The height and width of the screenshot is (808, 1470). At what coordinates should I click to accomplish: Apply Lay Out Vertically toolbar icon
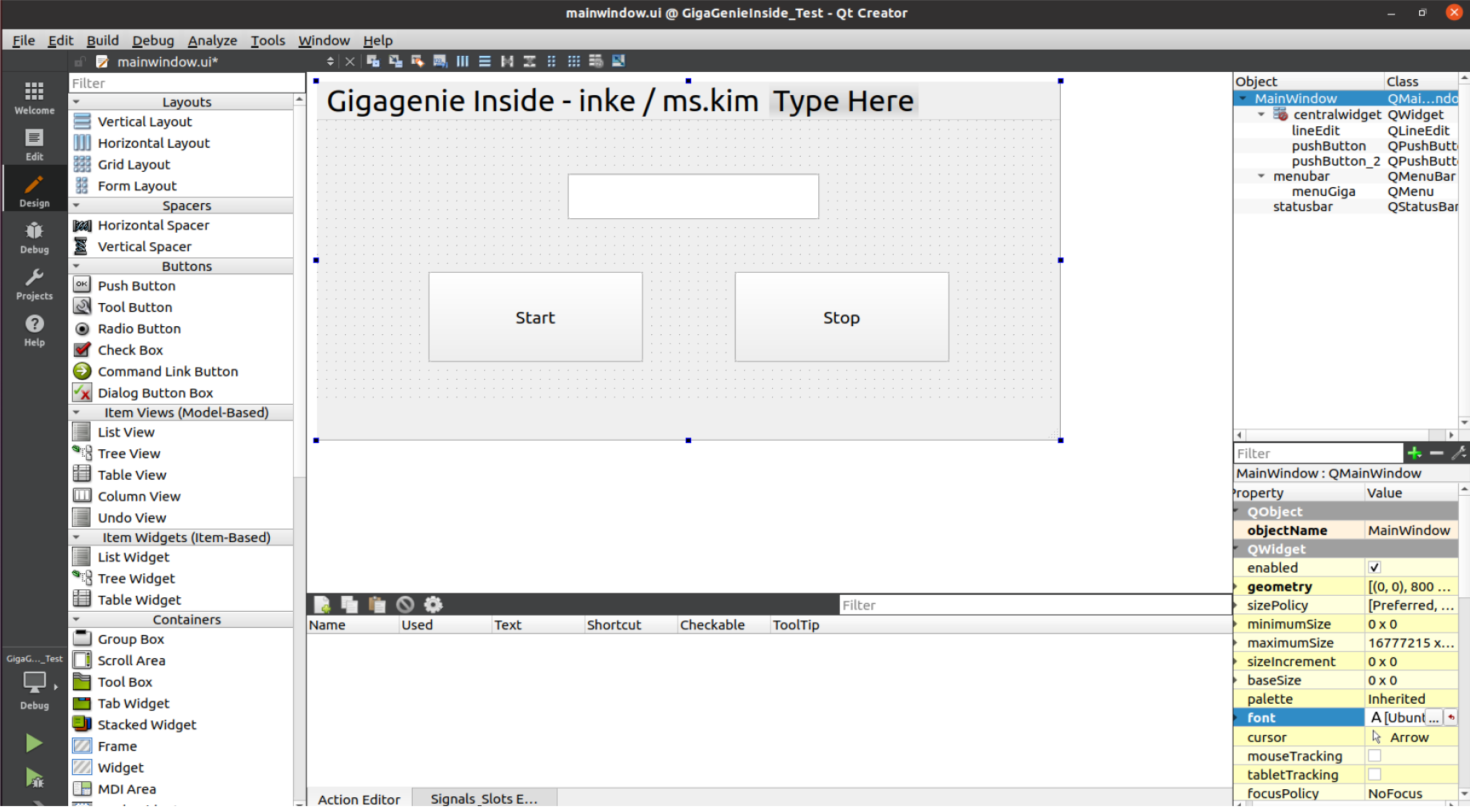point(485,61)
